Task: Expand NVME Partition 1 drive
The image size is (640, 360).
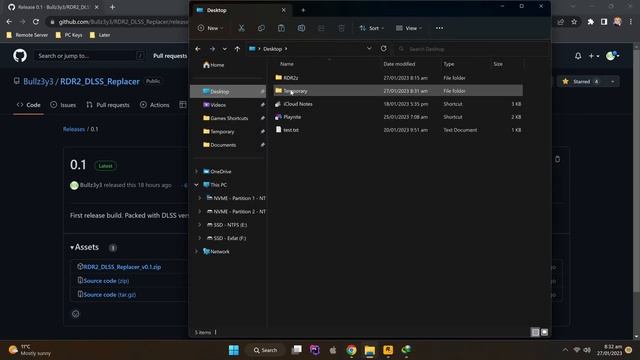Action: (x=200, y=198)
